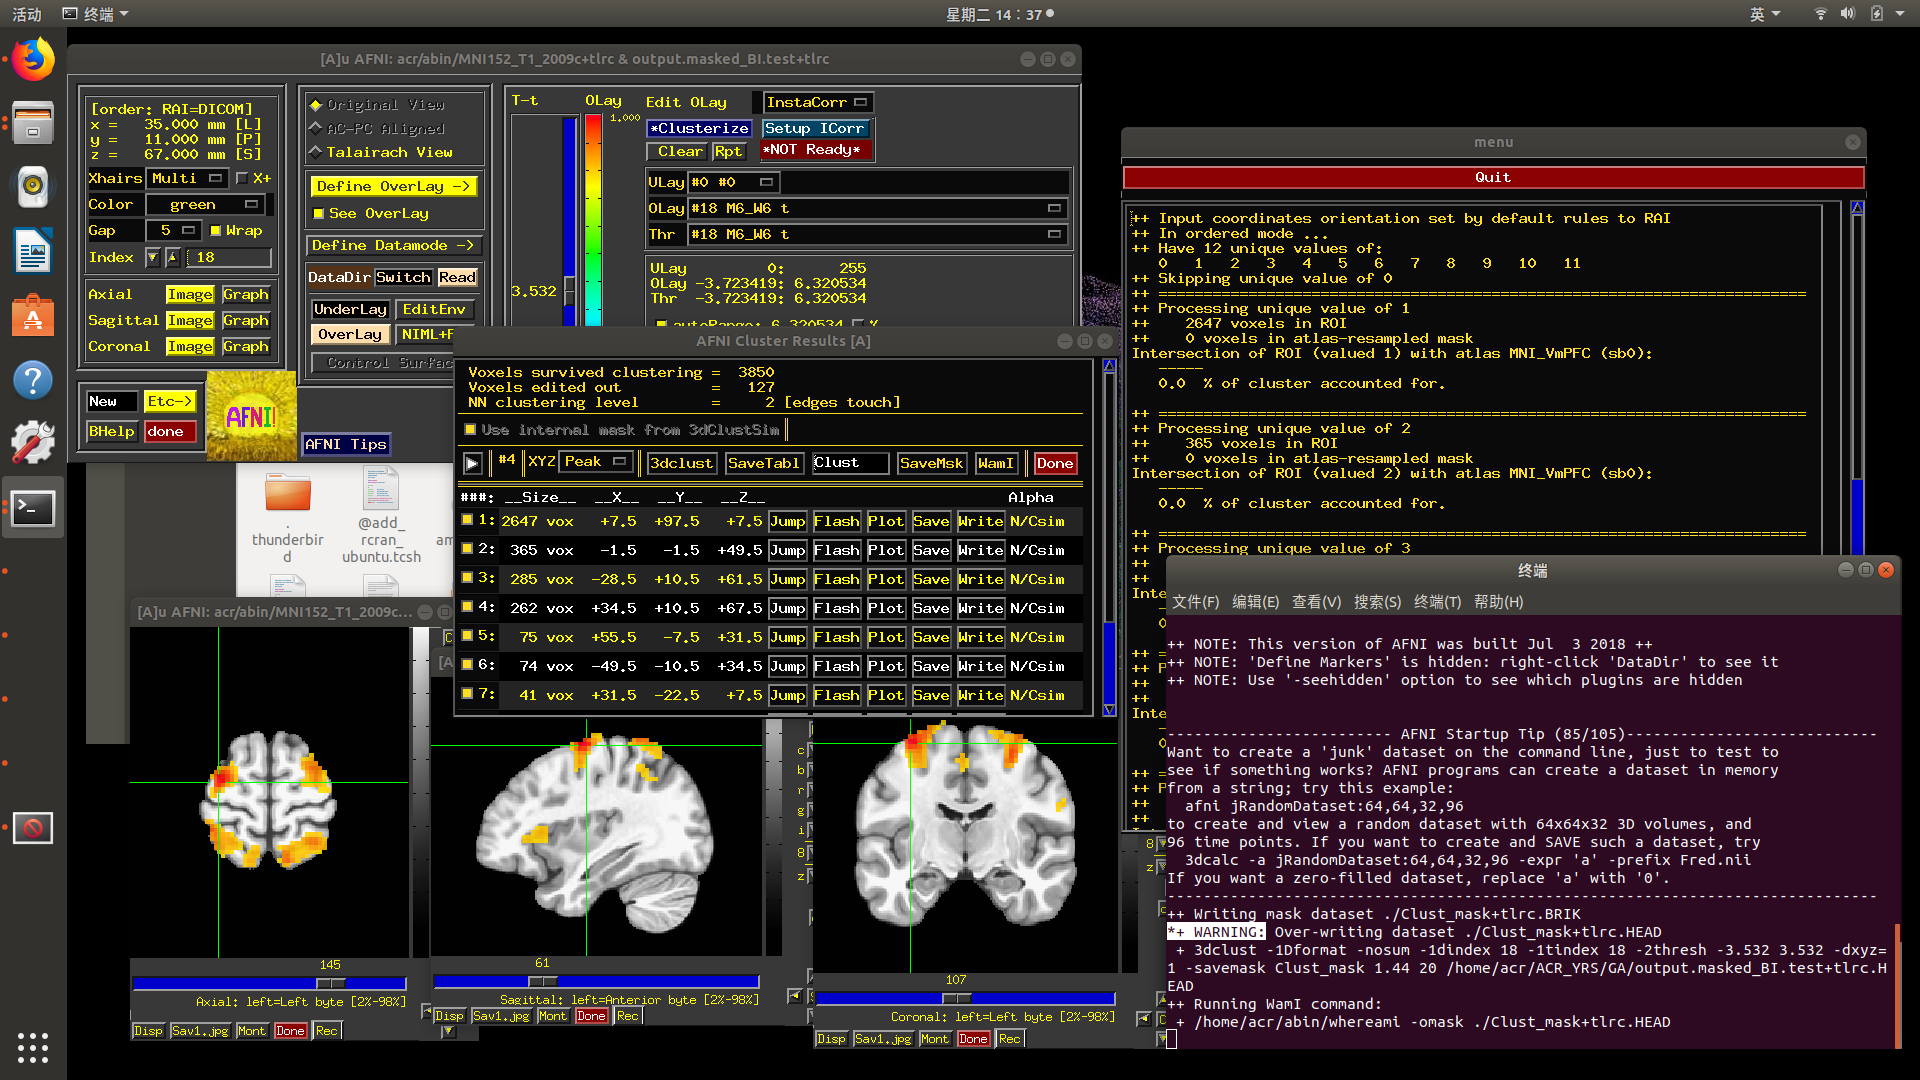The image size is (1920, 1080).
Task: Show applications grid
Action: pos(33,1047)
